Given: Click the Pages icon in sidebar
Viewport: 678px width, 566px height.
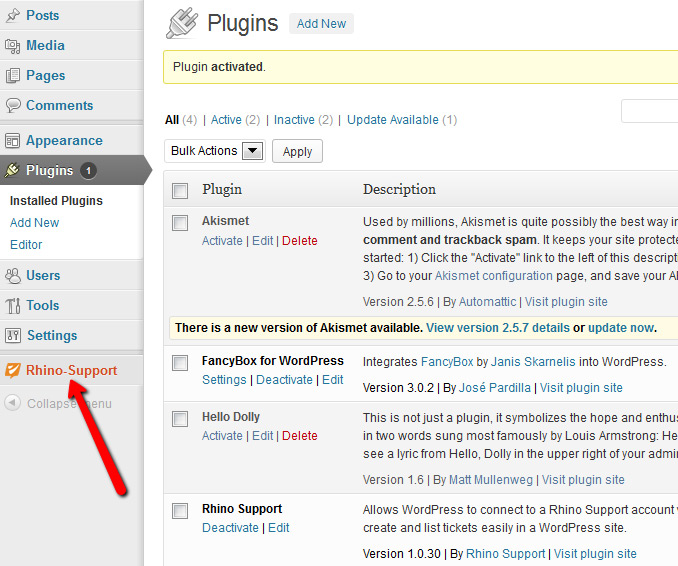Looking at the screenshot, I should coord(13,76).
